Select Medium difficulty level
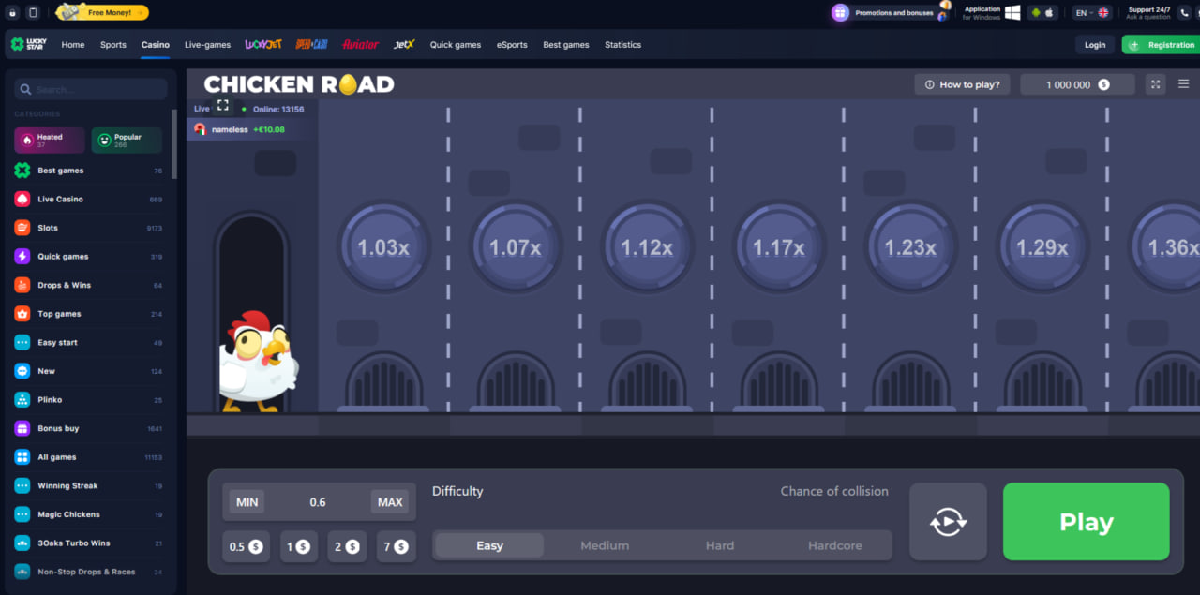1200x595 pixels. [605, 545]
